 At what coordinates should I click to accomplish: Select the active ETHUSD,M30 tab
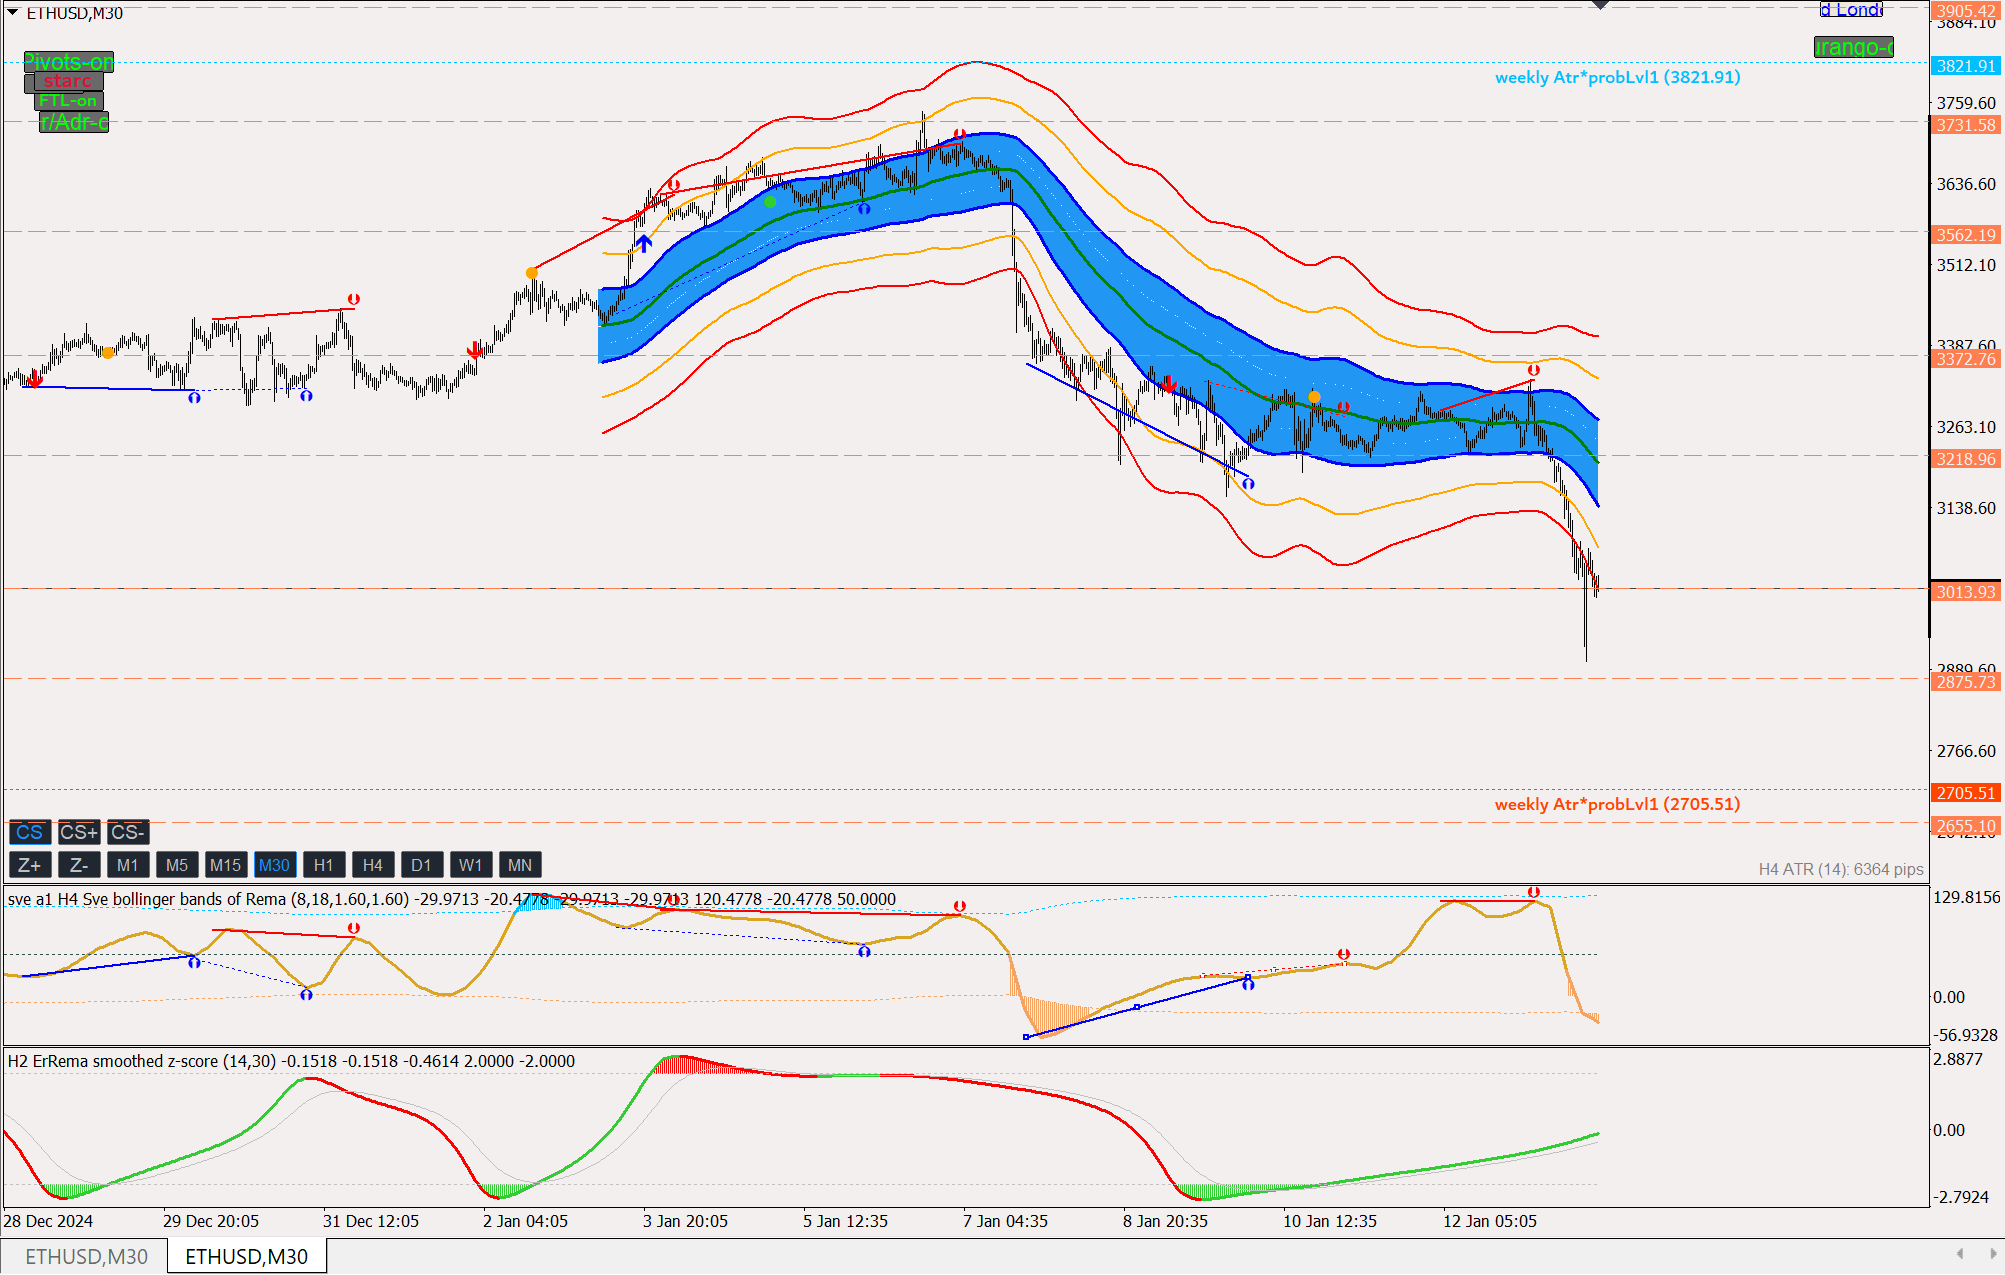click(246, 1256)
